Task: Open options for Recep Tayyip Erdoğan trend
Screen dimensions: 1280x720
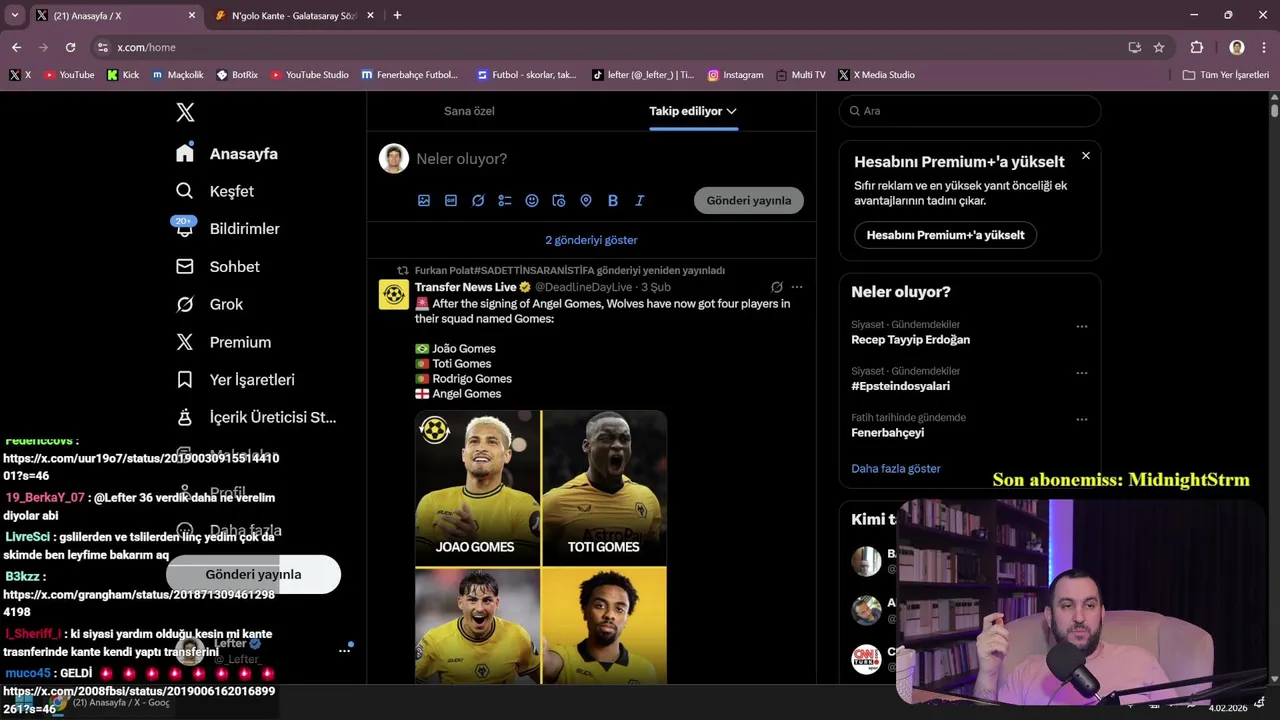Action: click(1082, 327)
